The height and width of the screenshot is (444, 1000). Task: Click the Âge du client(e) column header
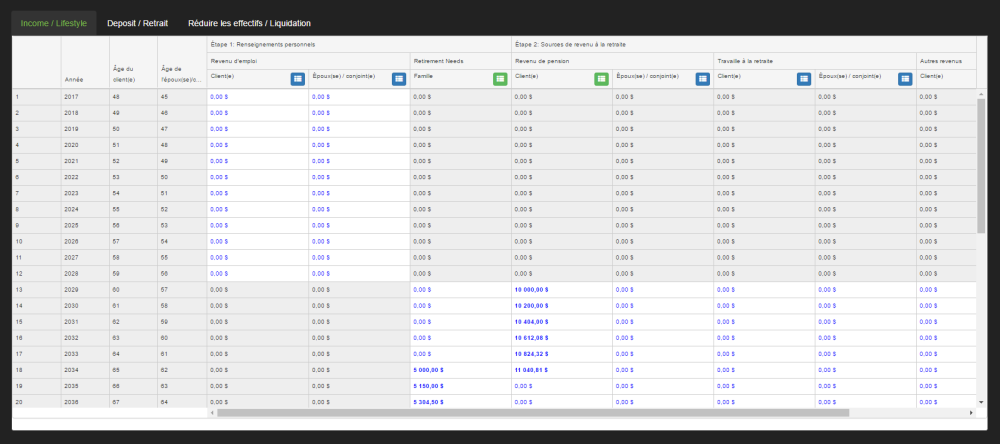(133, 62)
